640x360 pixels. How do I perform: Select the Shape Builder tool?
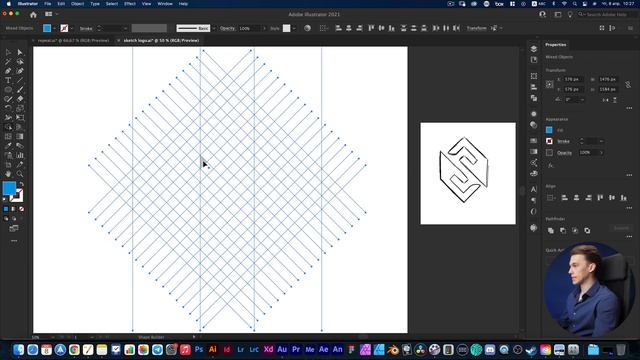click(8, 127)
